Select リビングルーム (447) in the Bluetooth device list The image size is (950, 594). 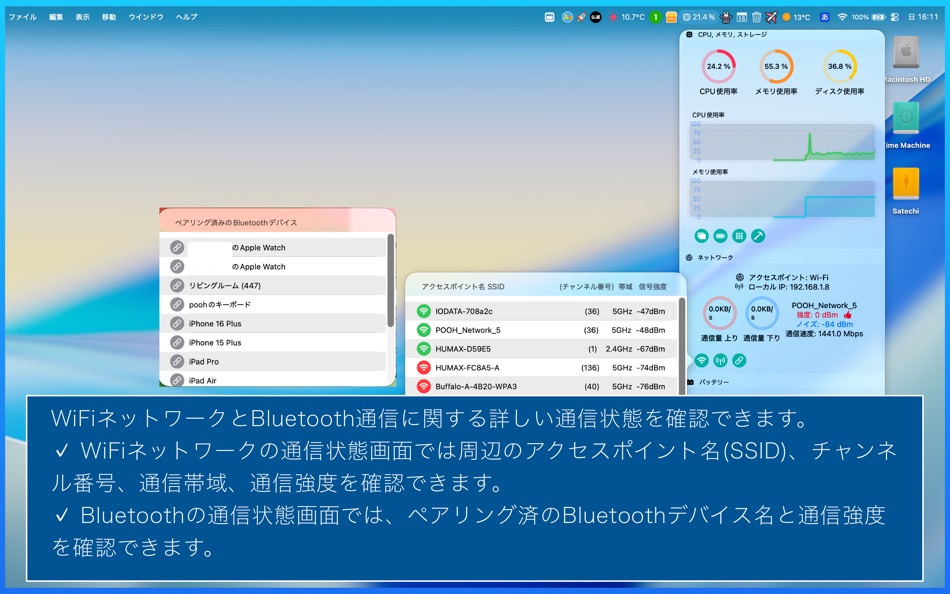click(x=225, y=285)
